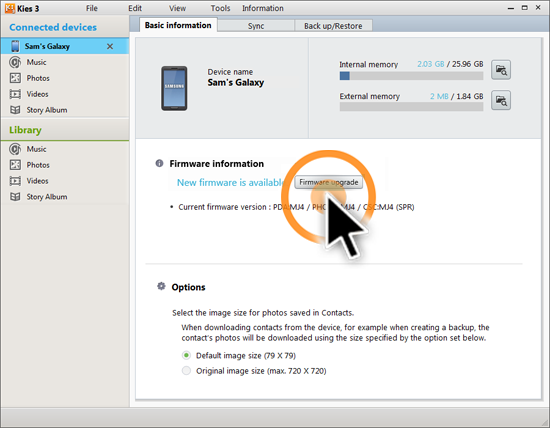This screenshot has height=428, width=550.
Task: Select Default image size (79 X 79)
Action: click(186, 355)
